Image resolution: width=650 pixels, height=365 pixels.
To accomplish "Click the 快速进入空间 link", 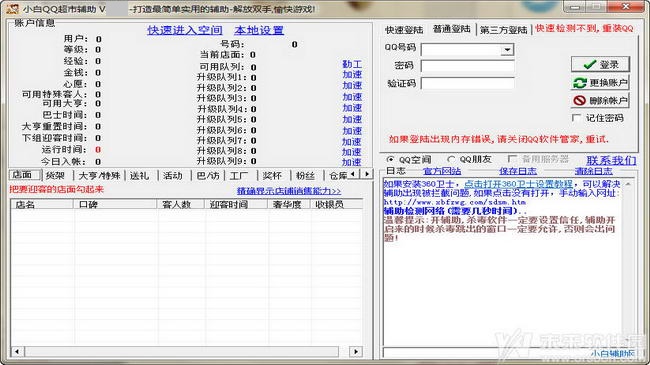I will (185, 30).
